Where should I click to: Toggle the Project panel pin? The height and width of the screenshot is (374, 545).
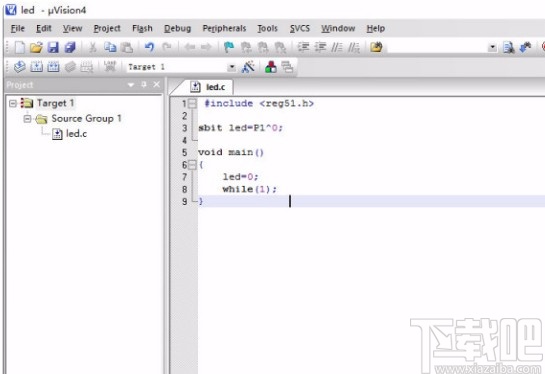click(144, 84)
